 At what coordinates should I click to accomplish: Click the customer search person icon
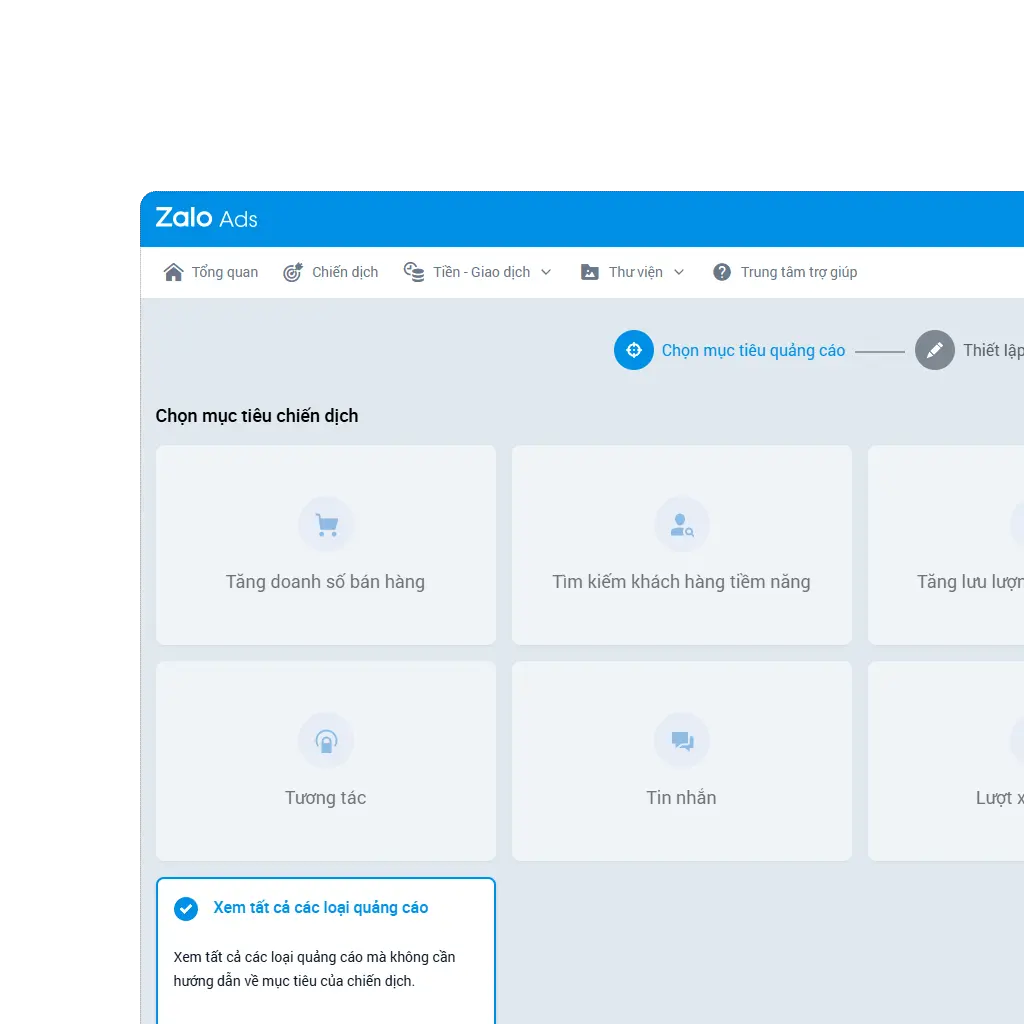coord(682,524)
